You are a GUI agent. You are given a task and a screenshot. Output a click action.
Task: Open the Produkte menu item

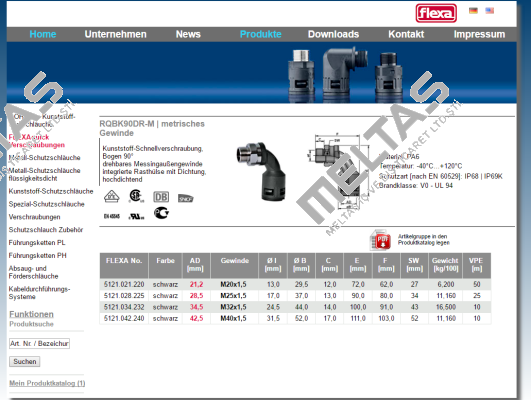tap(260, 34)
